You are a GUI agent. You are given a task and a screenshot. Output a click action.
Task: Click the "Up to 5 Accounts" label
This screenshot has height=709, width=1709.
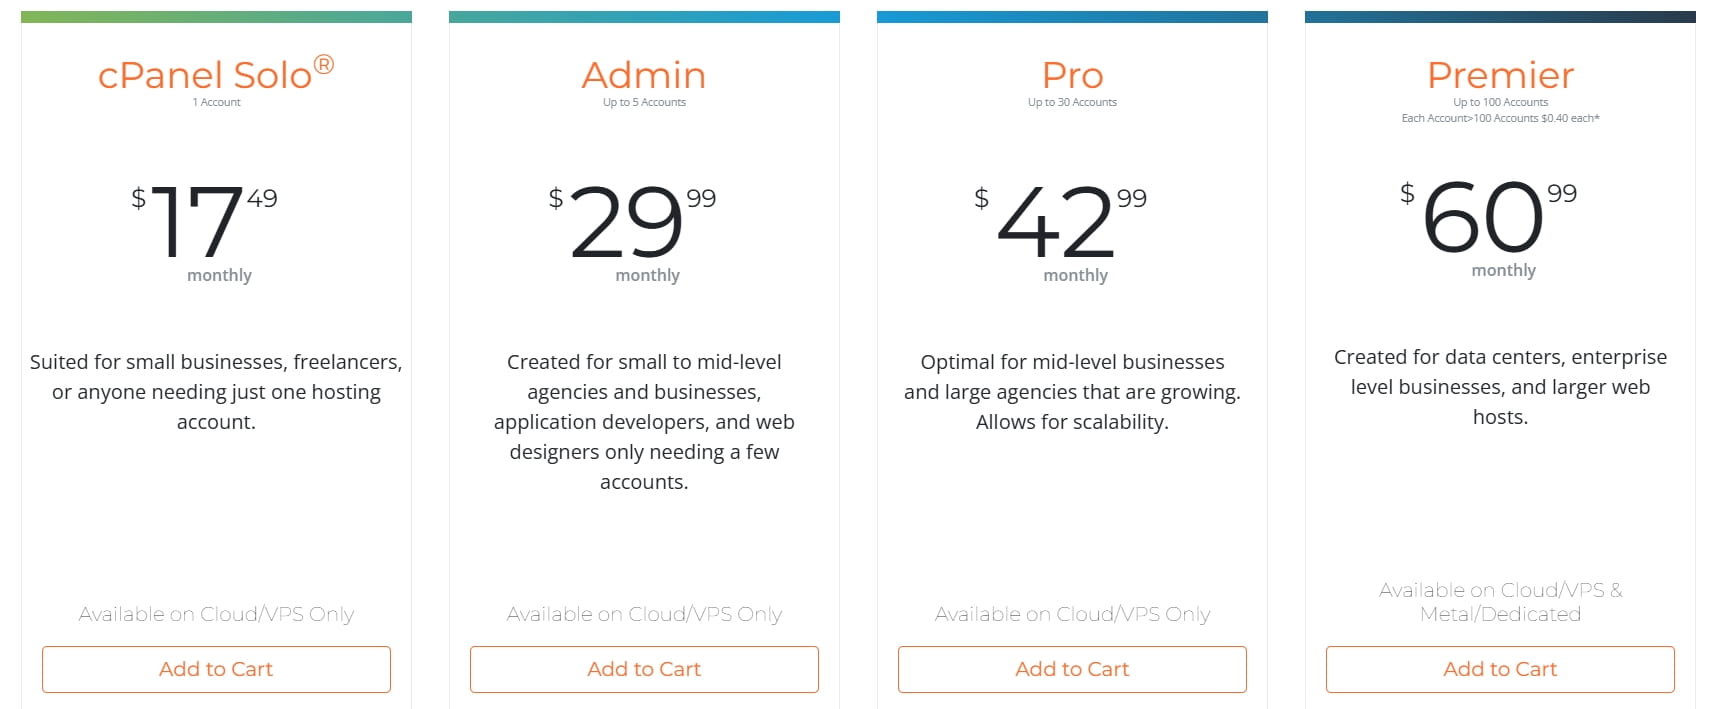[x=644, y=102]
